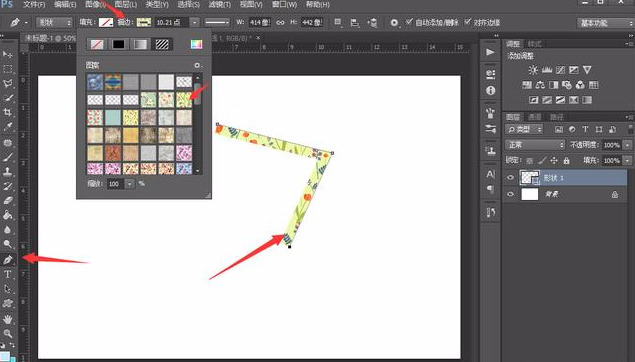
Task: Open the layer fill percentage dropdown arrow
Action: 627,161
